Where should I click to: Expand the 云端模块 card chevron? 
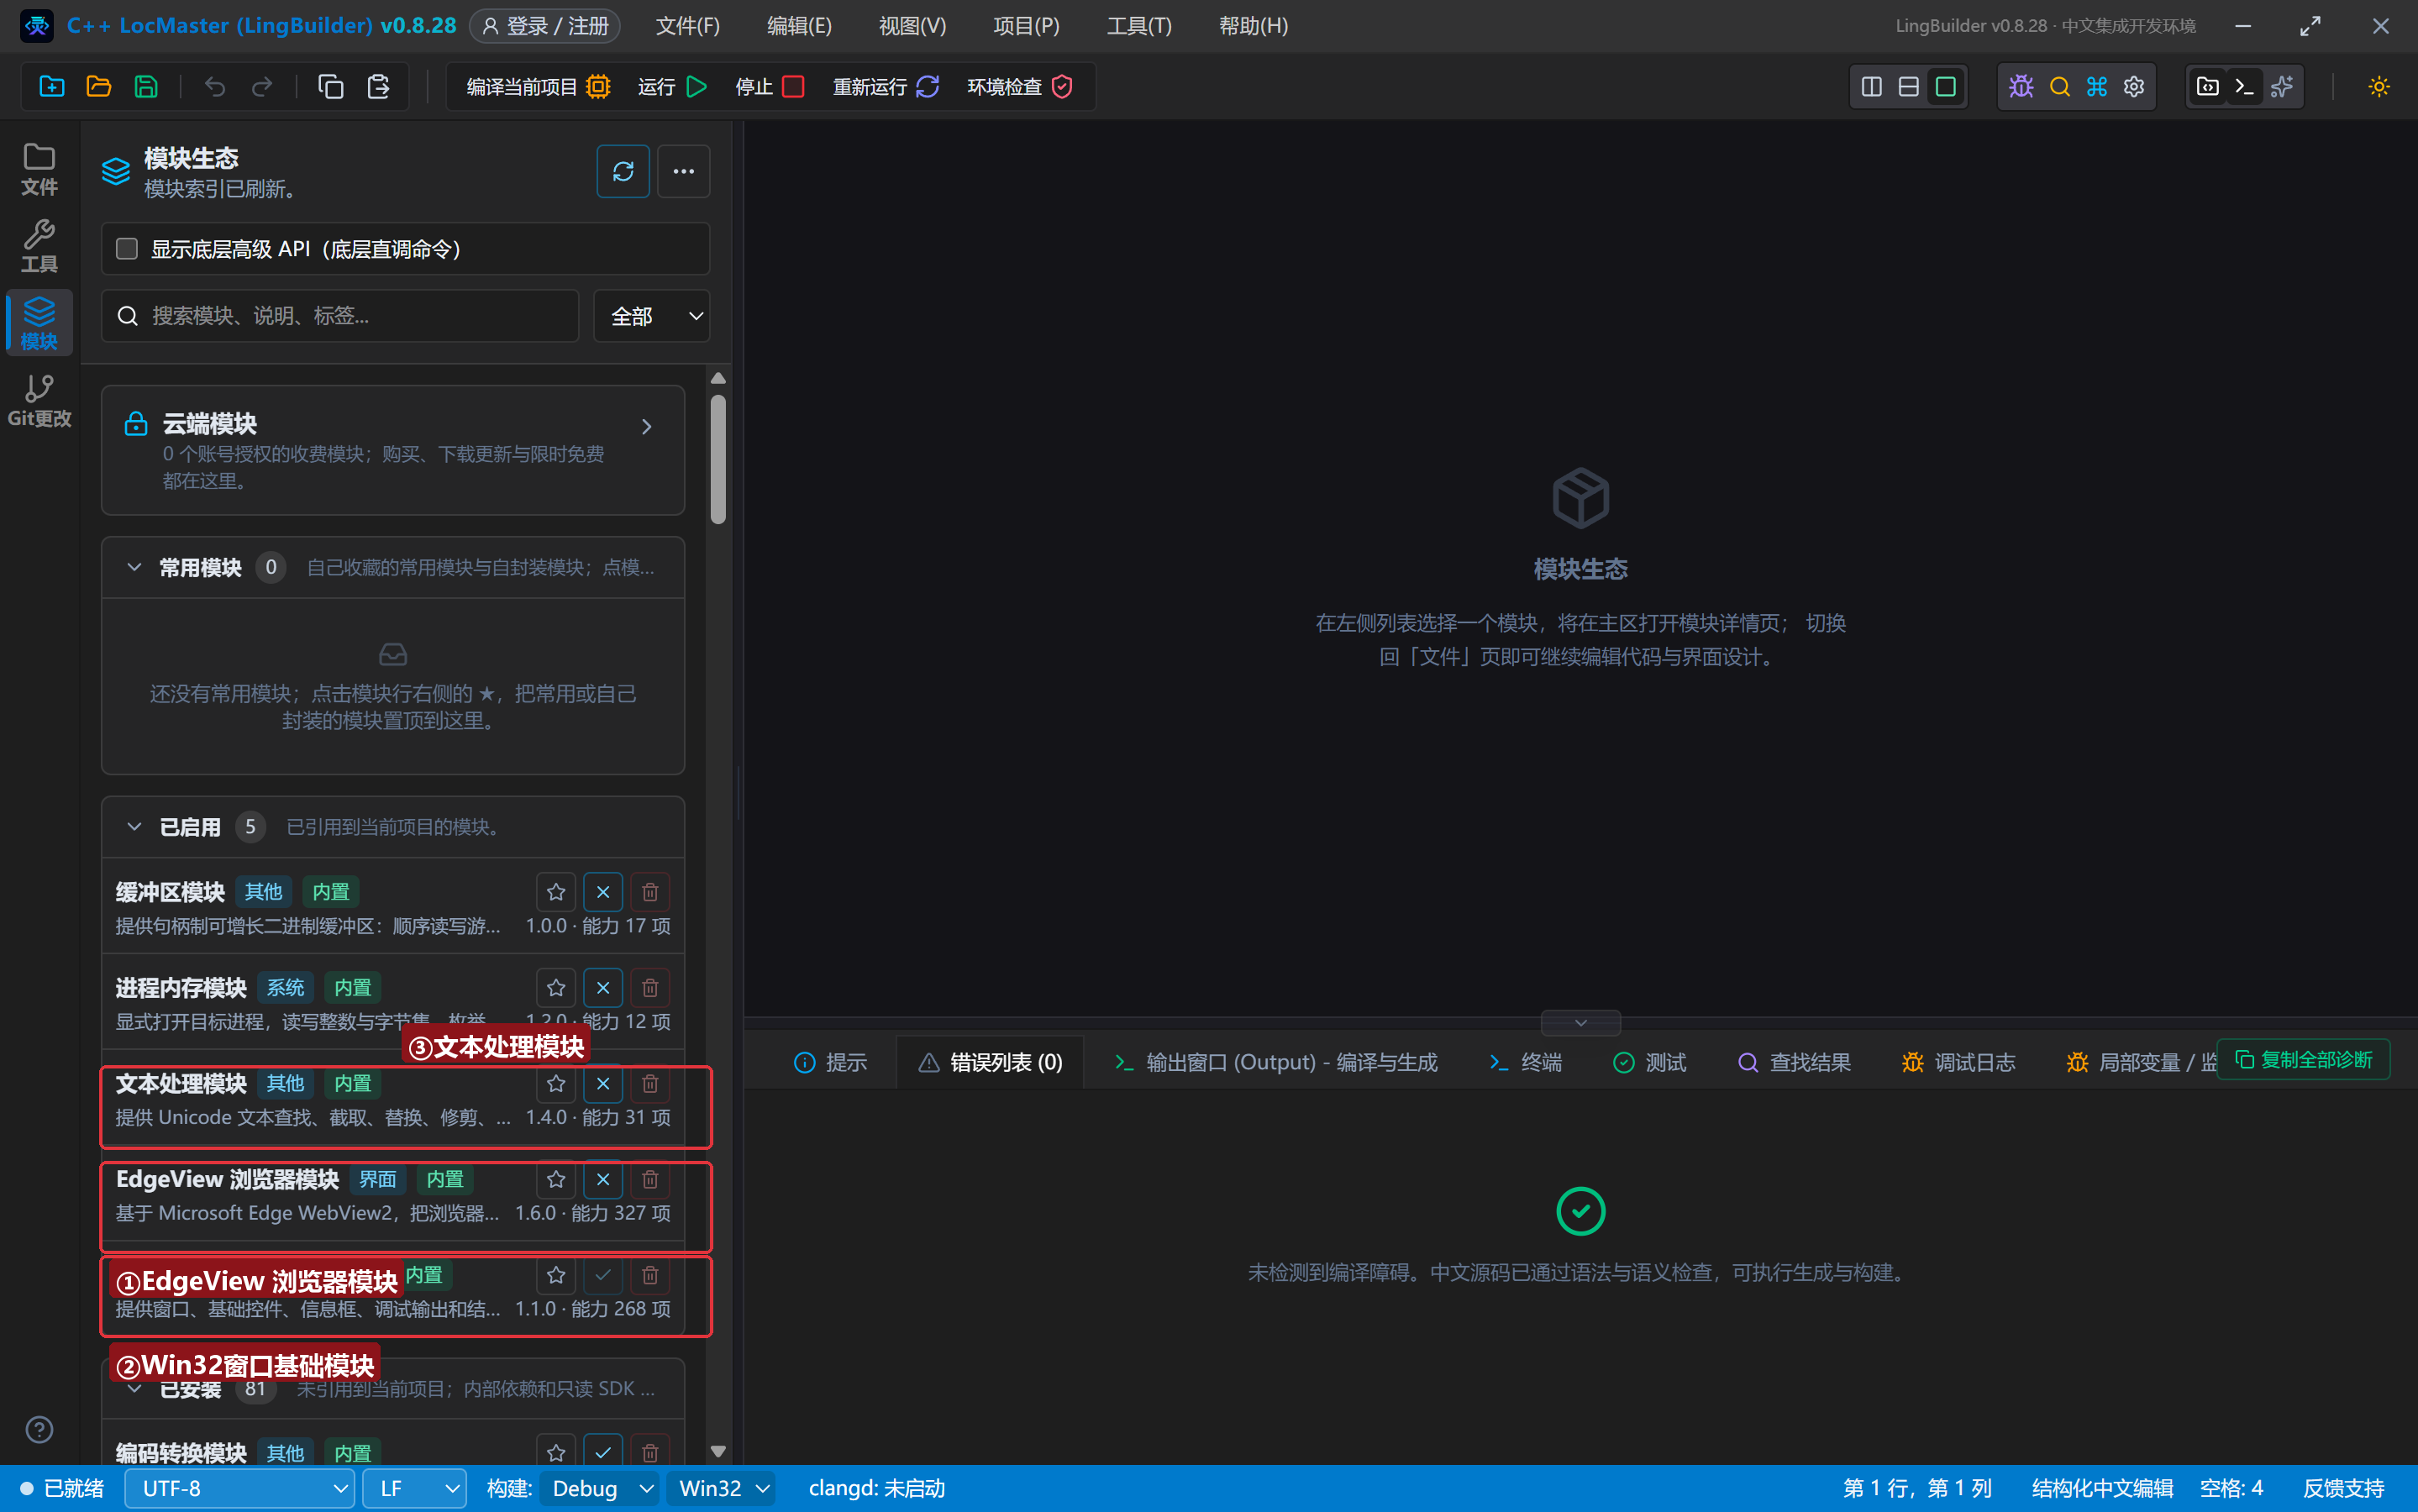pyautogui.click(x=647, y=426)
